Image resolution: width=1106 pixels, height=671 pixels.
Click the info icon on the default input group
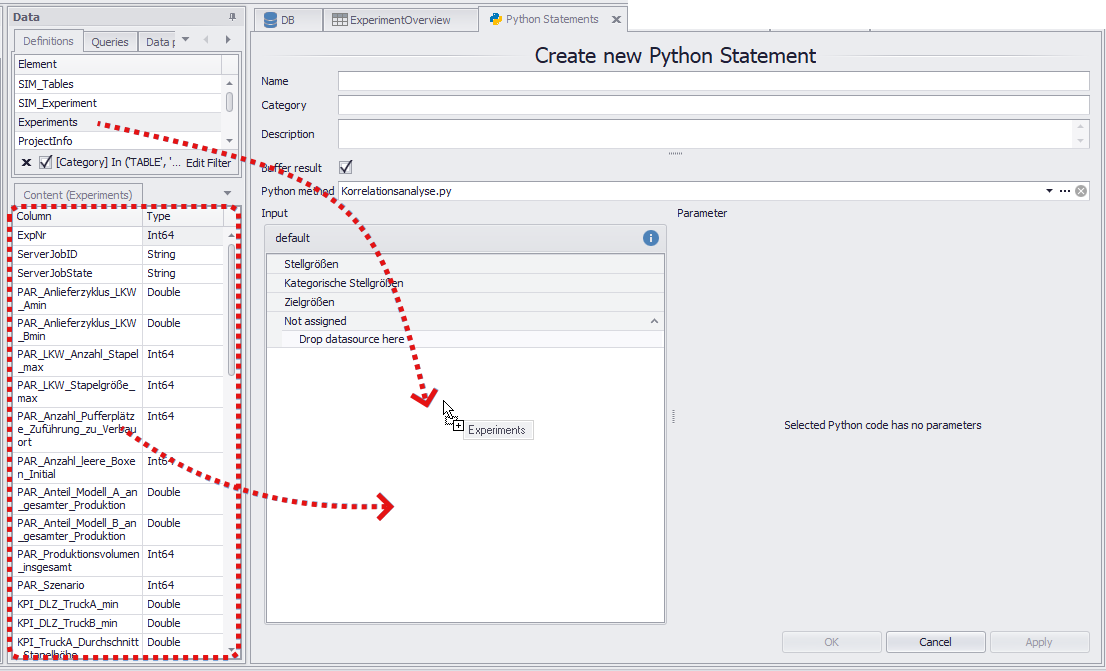tap(649, 238)
